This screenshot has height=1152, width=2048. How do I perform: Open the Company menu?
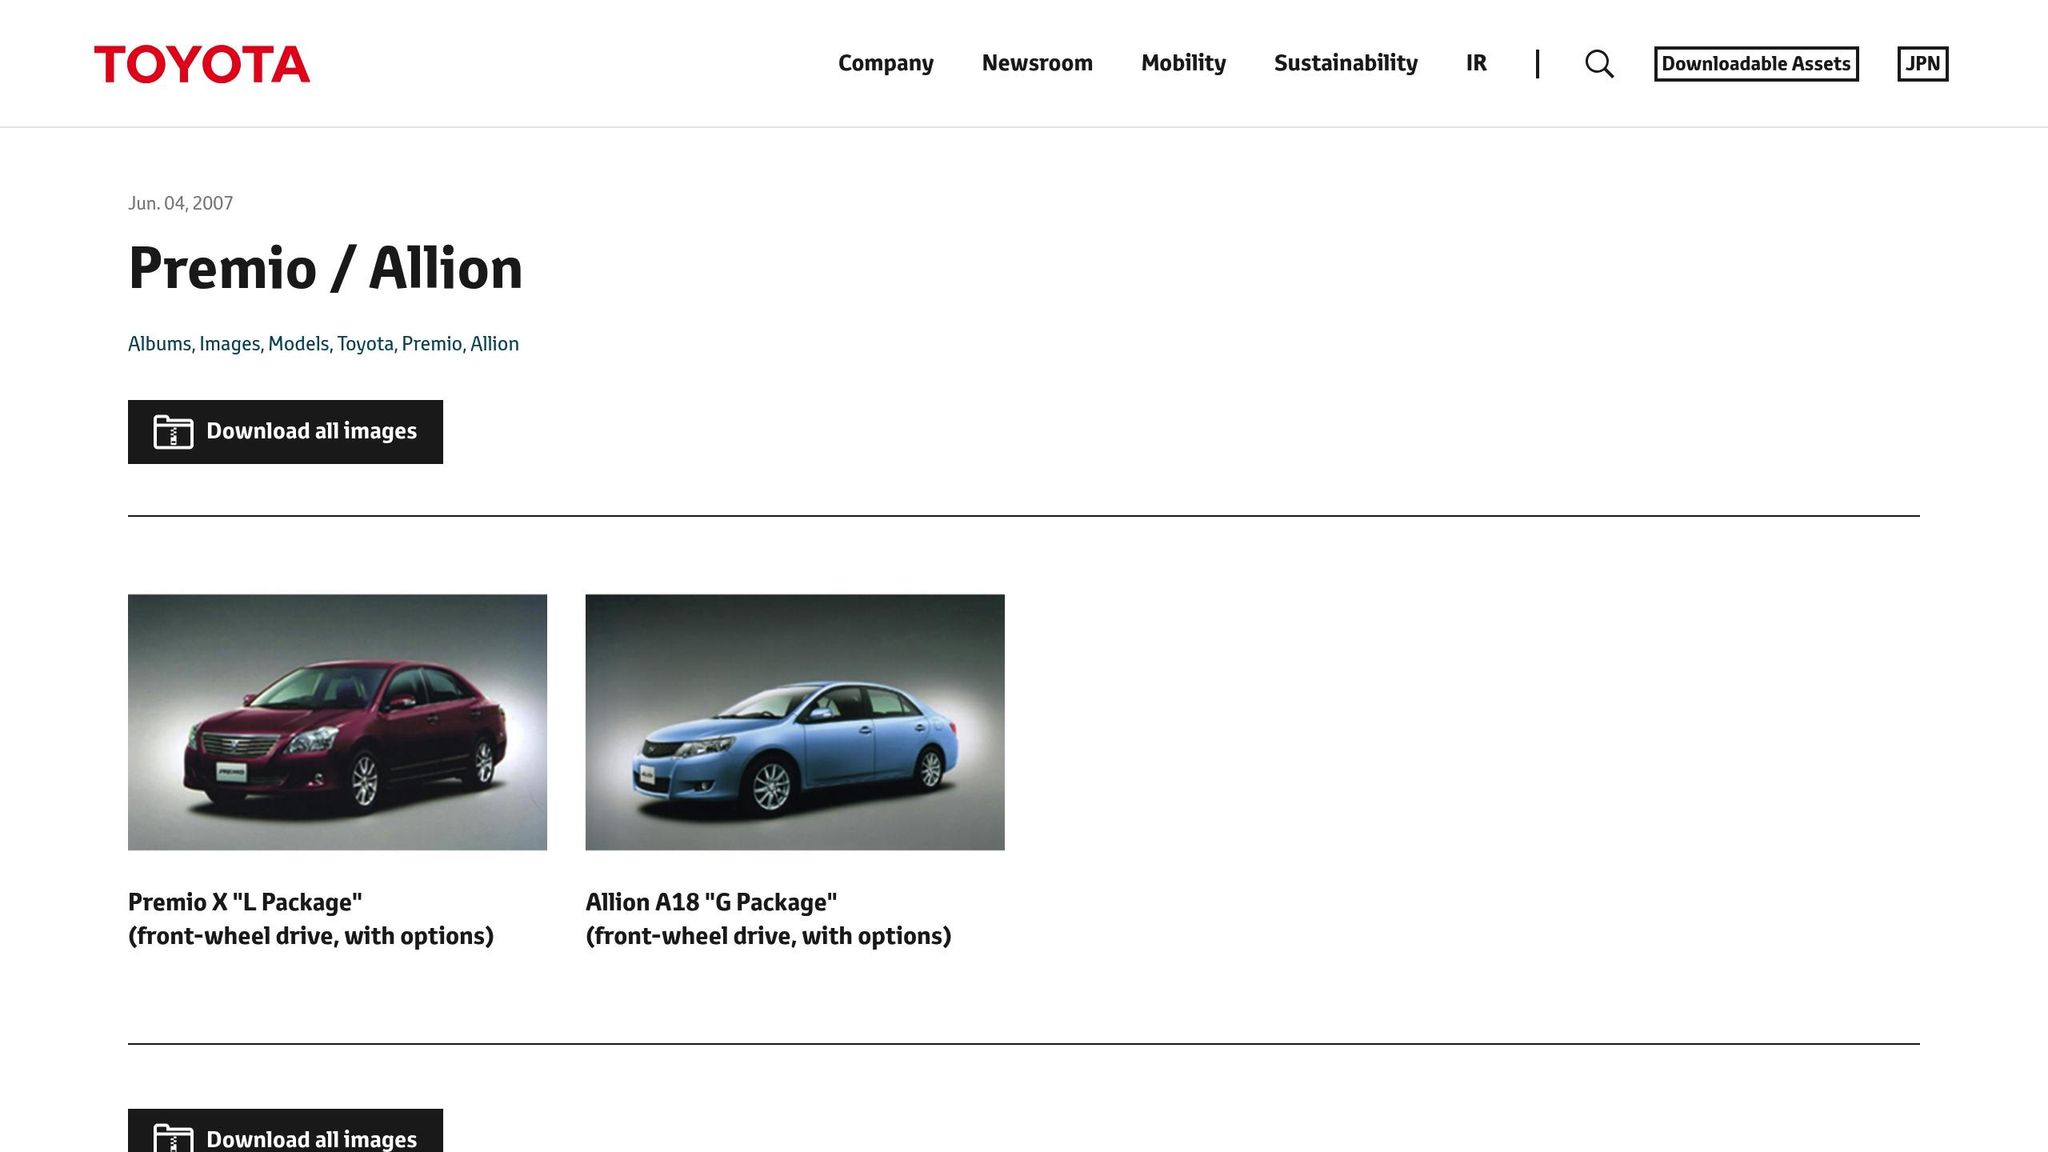[885, 63]
